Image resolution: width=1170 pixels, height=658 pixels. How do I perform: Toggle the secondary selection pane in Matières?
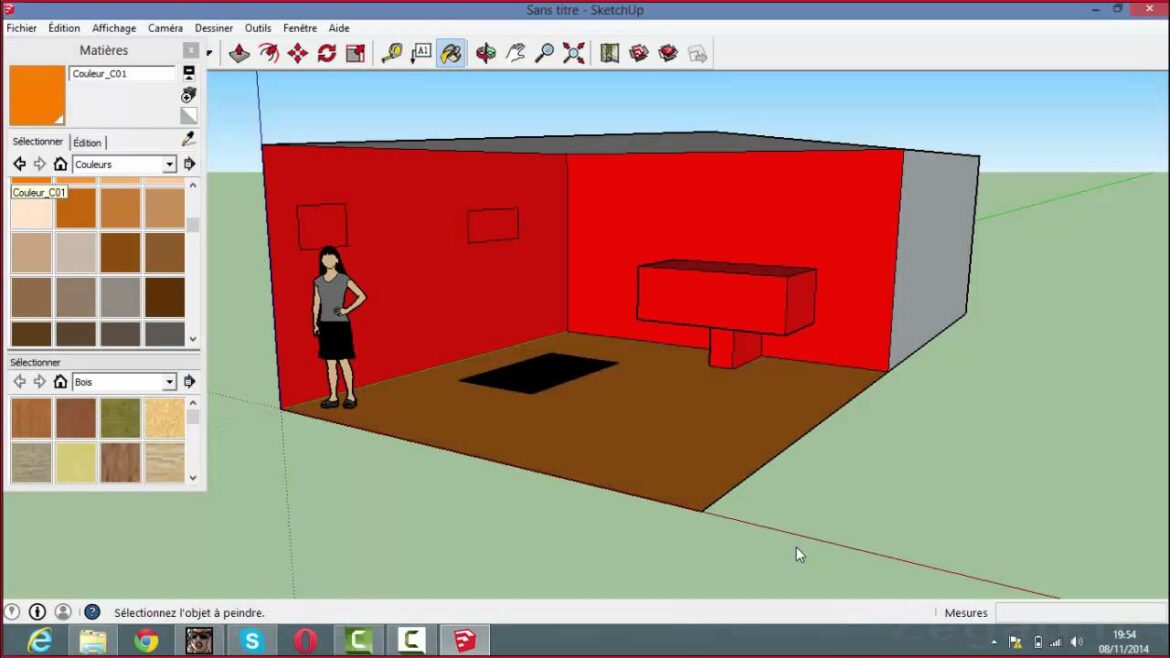click(x=188, y=72)
